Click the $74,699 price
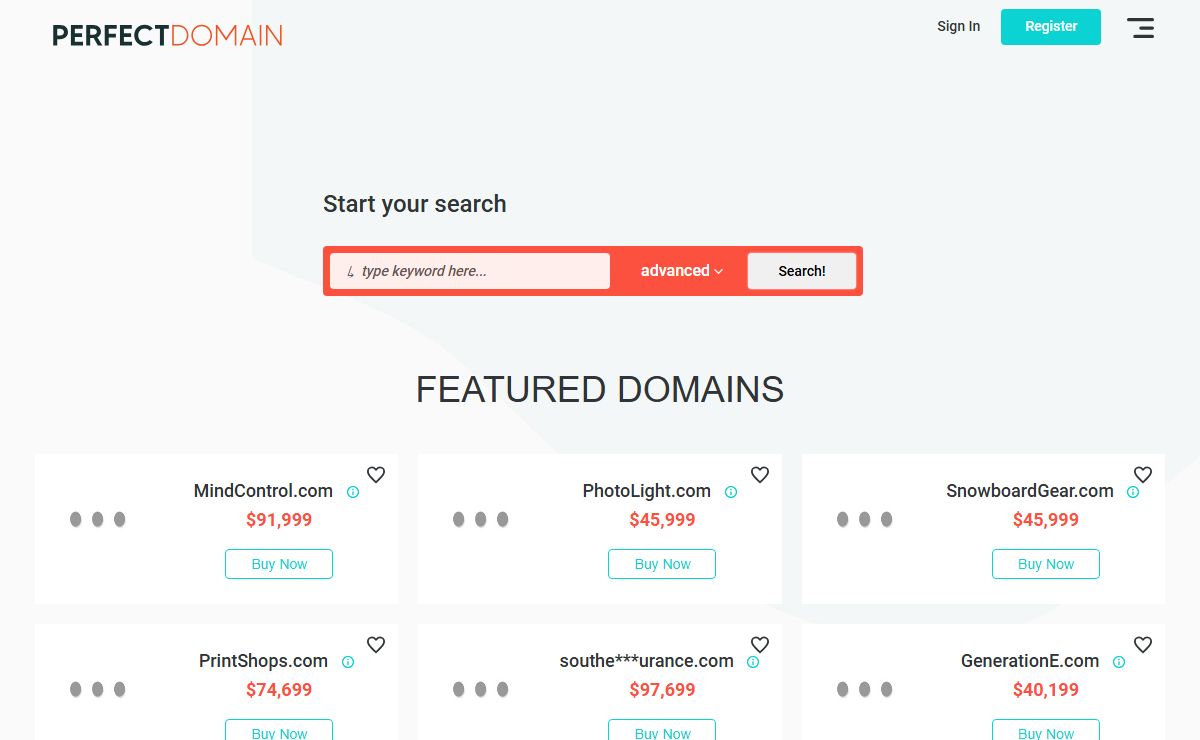 tap(279, 690)
